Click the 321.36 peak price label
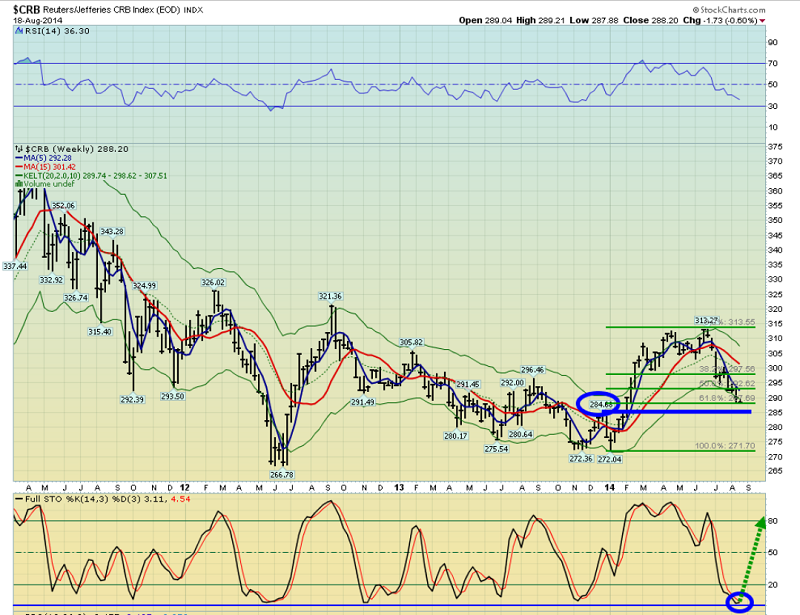800x615 pixels. [330, 296]
